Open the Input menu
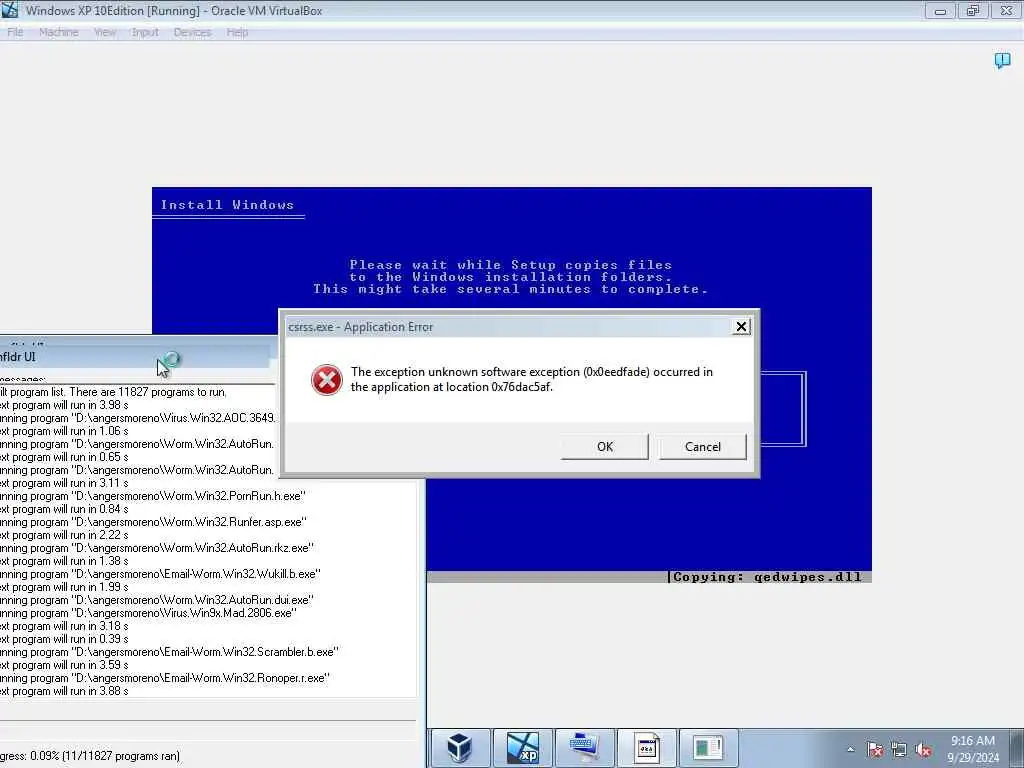 point(145,32)
